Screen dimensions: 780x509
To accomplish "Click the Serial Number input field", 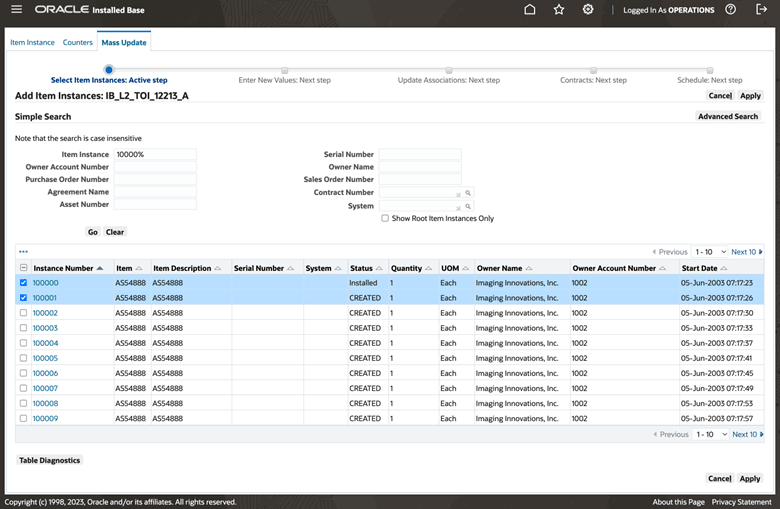I will (x=420, y=154).
